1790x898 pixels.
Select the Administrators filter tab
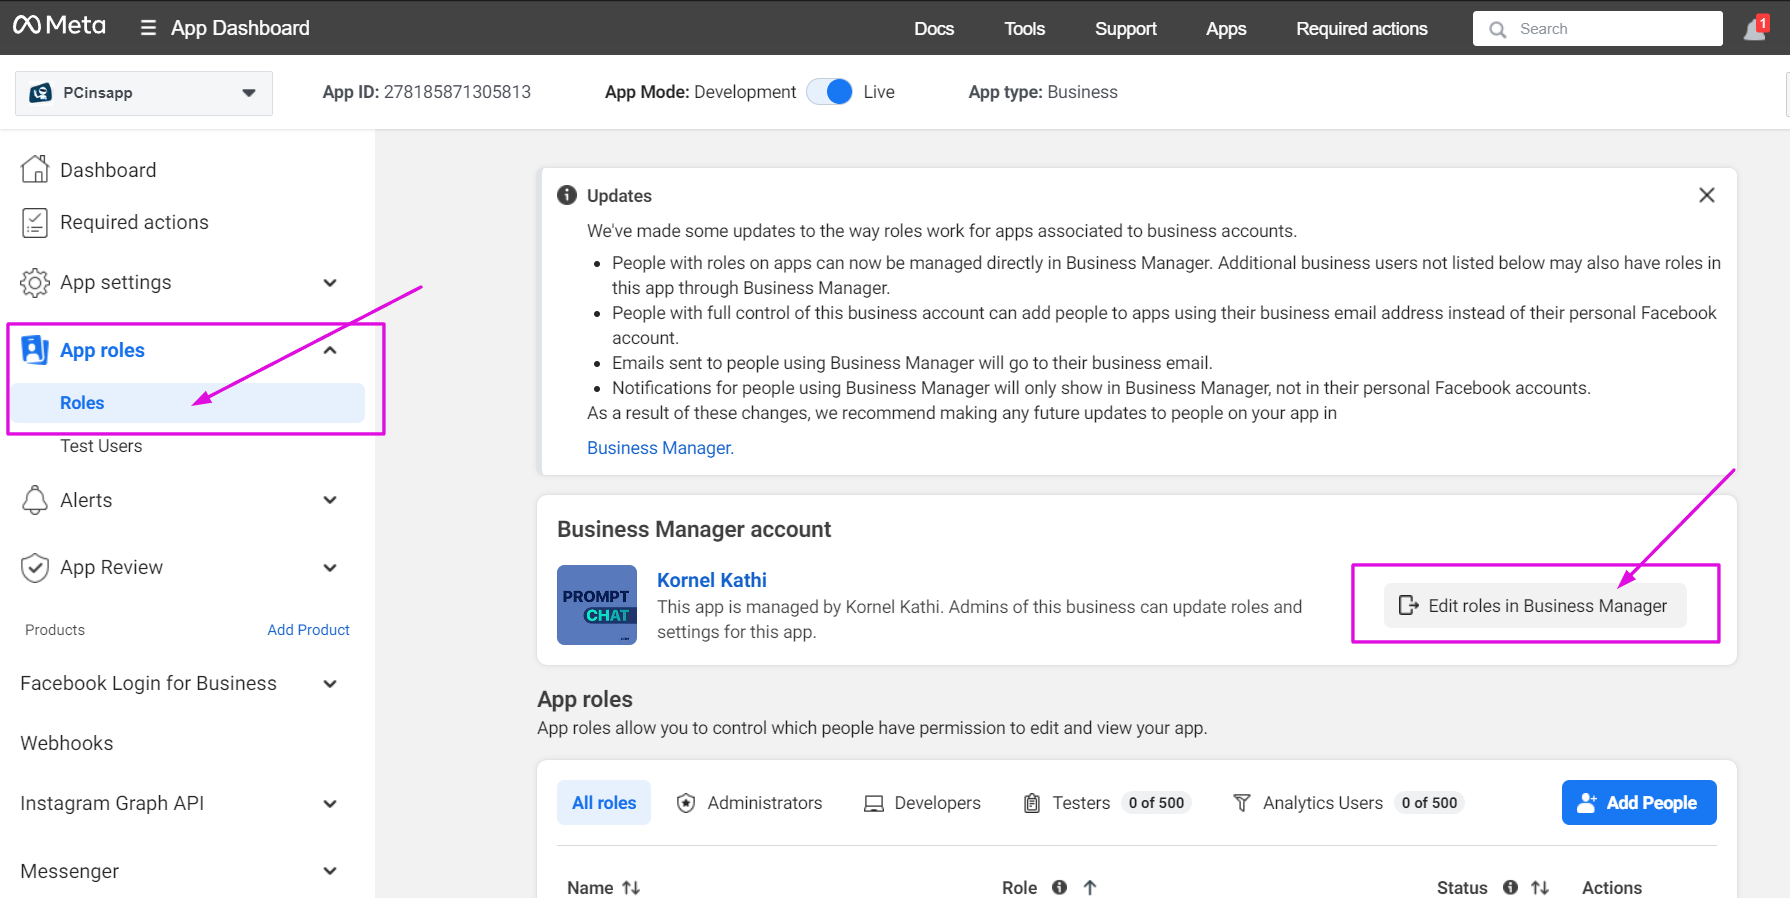point(750,803)
